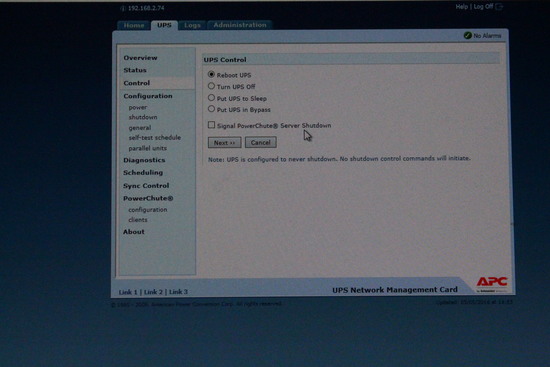Click the Help link
The width and height of the screenshot is (550, 367).
(x=462, y=7)
